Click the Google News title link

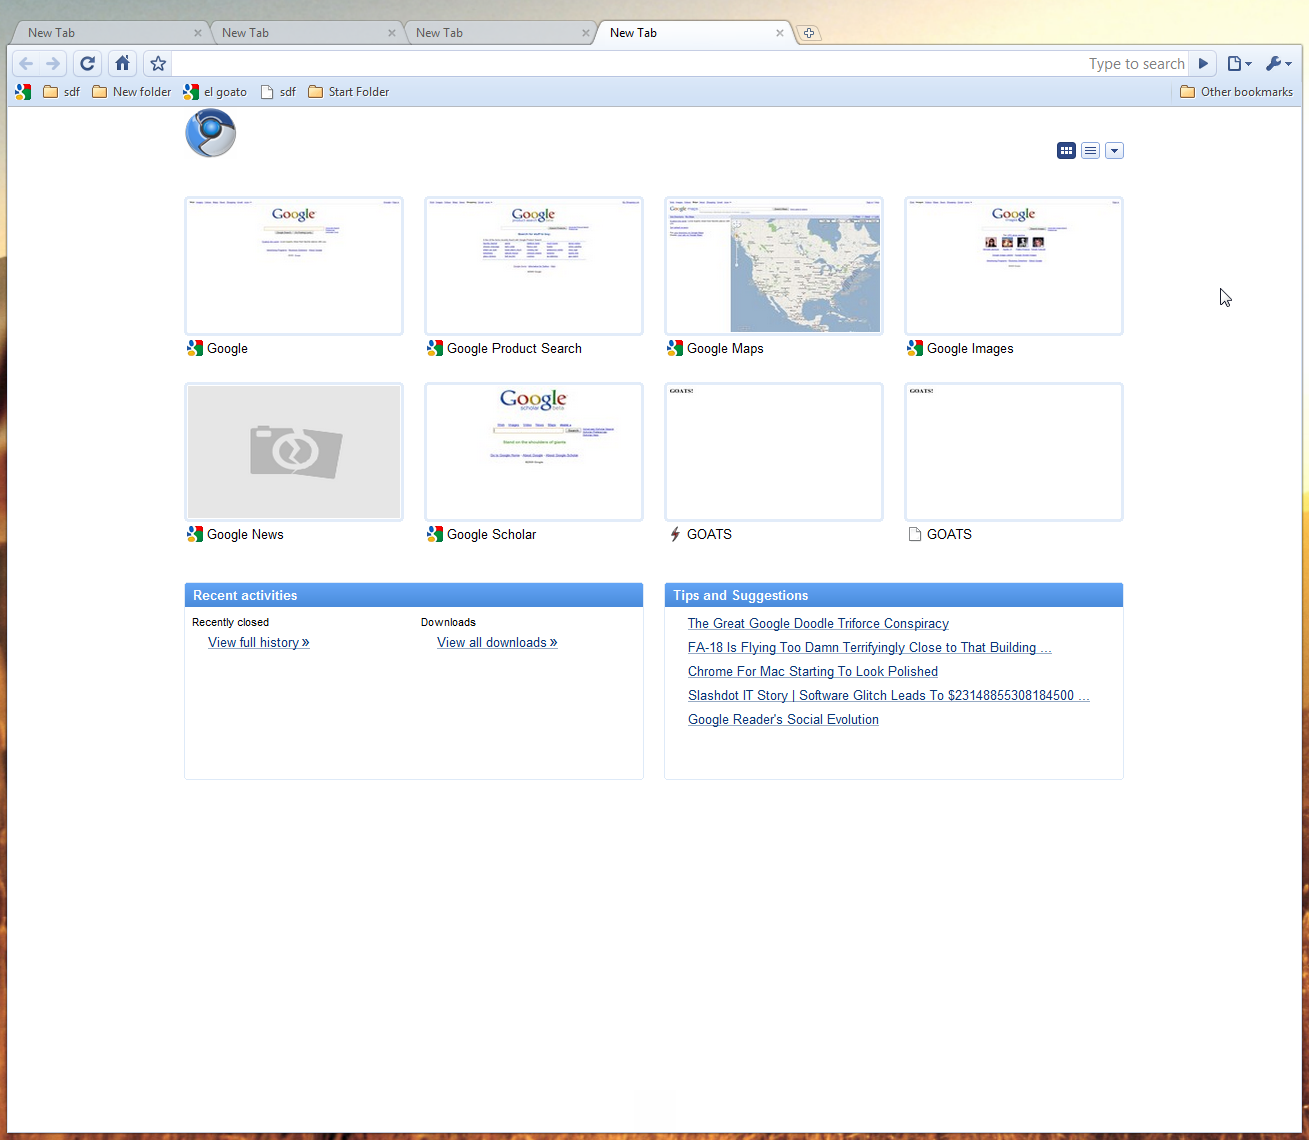(245, 535)
